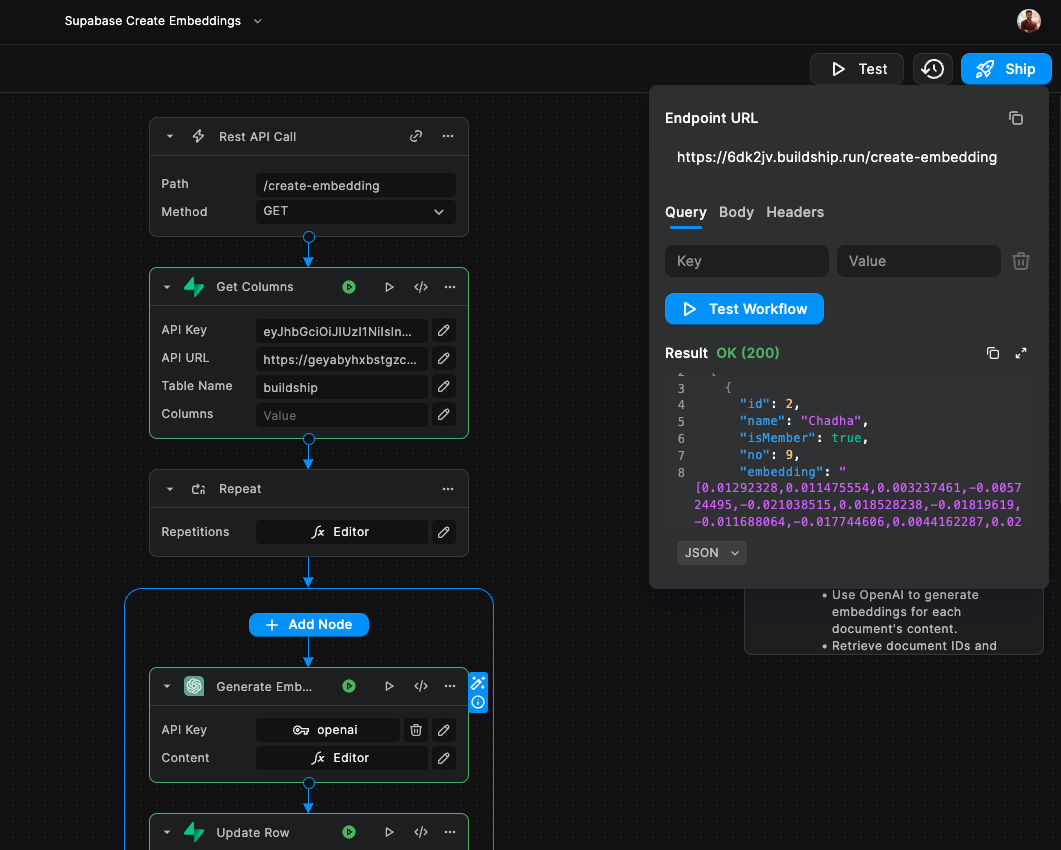1061x850 pixels.
Task: Switch to the Body tab
Action: point(736,212)
